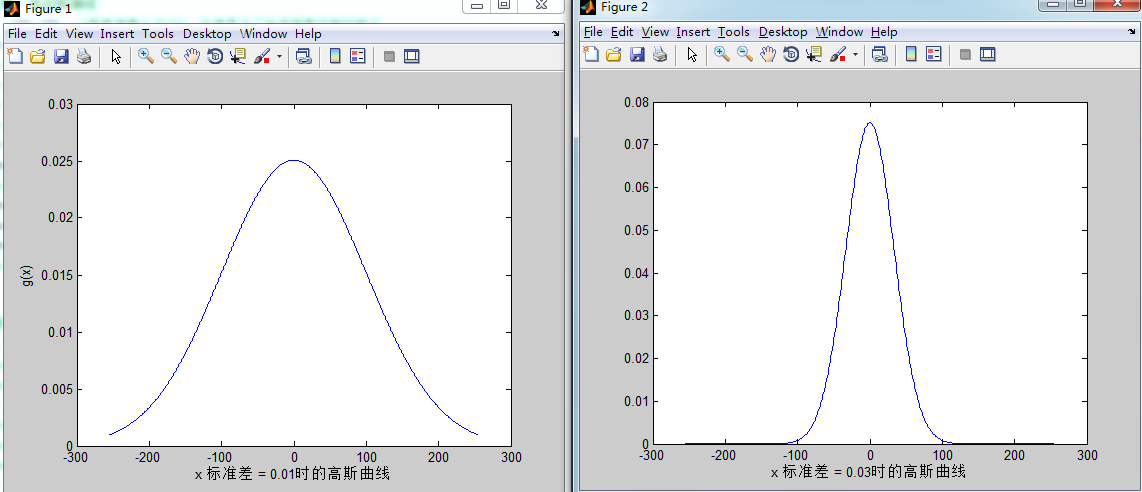Click y-axis tick 0.025 in Figure 1
Screen dimensions: 1142x492
(x=60, y=161)
